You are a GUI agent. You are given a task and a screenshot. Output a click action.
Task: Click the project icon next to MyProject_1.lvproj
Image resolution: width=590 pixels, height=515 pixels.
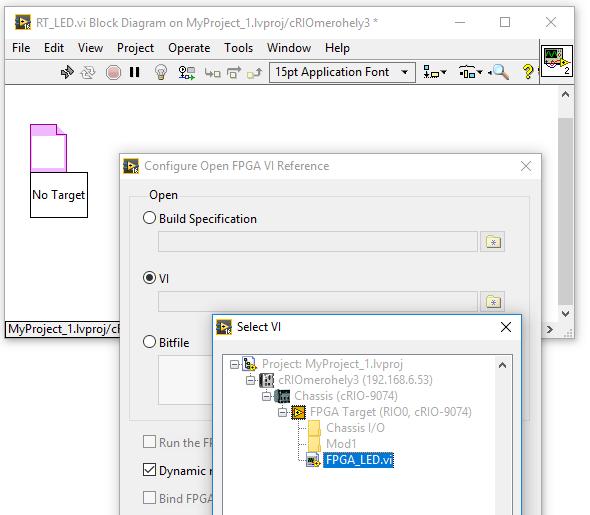click(249, 364)
